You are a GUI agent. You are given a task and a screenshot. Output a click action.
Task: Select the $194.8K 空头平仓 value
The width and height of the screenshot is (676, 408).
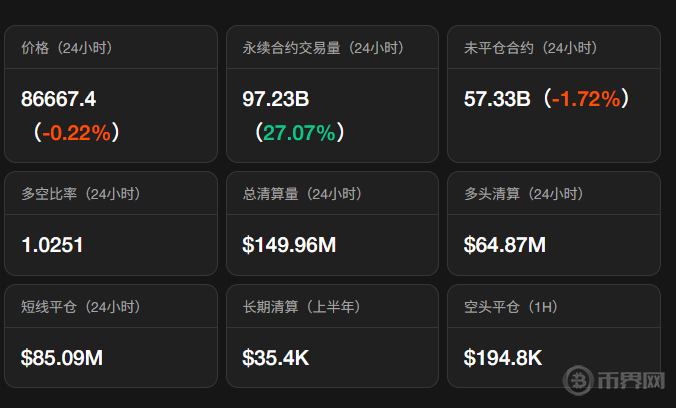[x=503, y=356]
